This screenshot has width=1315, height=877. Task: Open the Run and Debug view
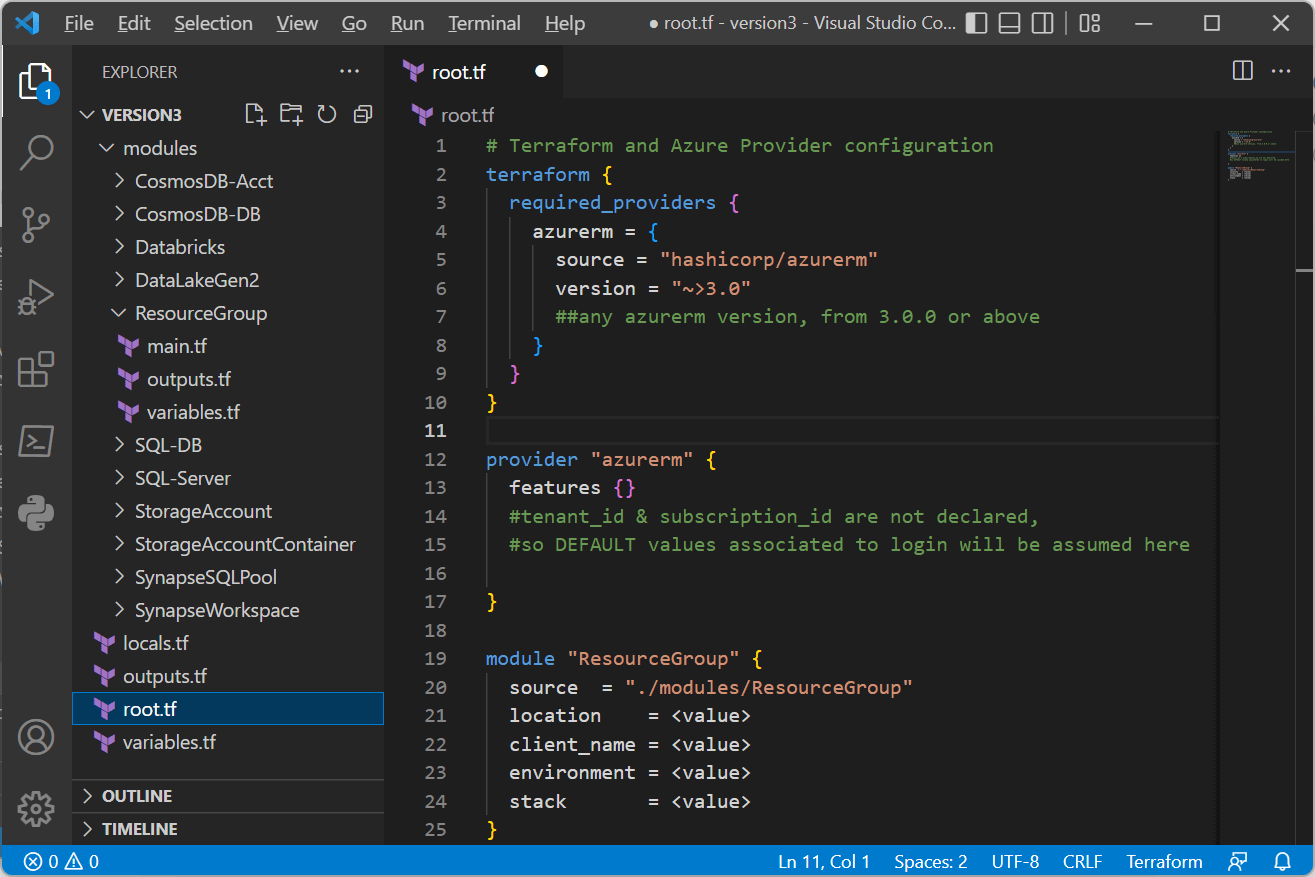tap(37, 296)
